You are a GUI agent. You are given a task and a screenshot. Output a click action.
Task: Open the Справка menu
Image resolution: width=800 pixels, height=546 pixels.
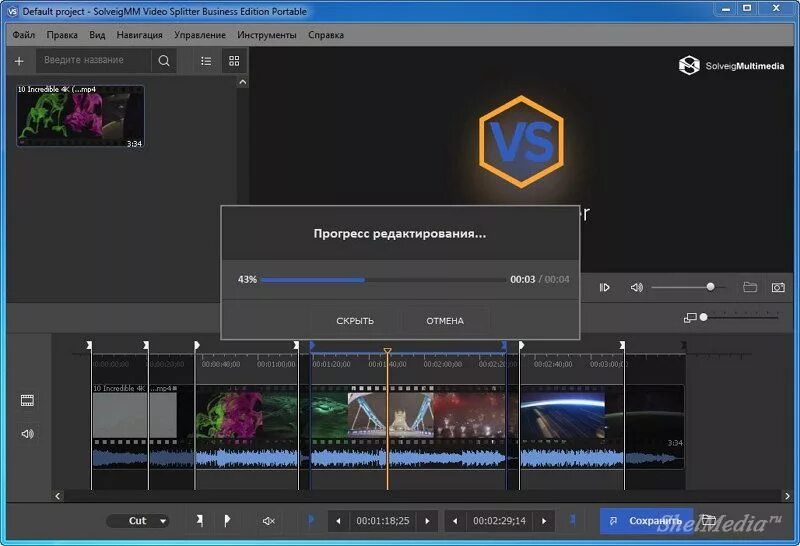click(326, 35)
